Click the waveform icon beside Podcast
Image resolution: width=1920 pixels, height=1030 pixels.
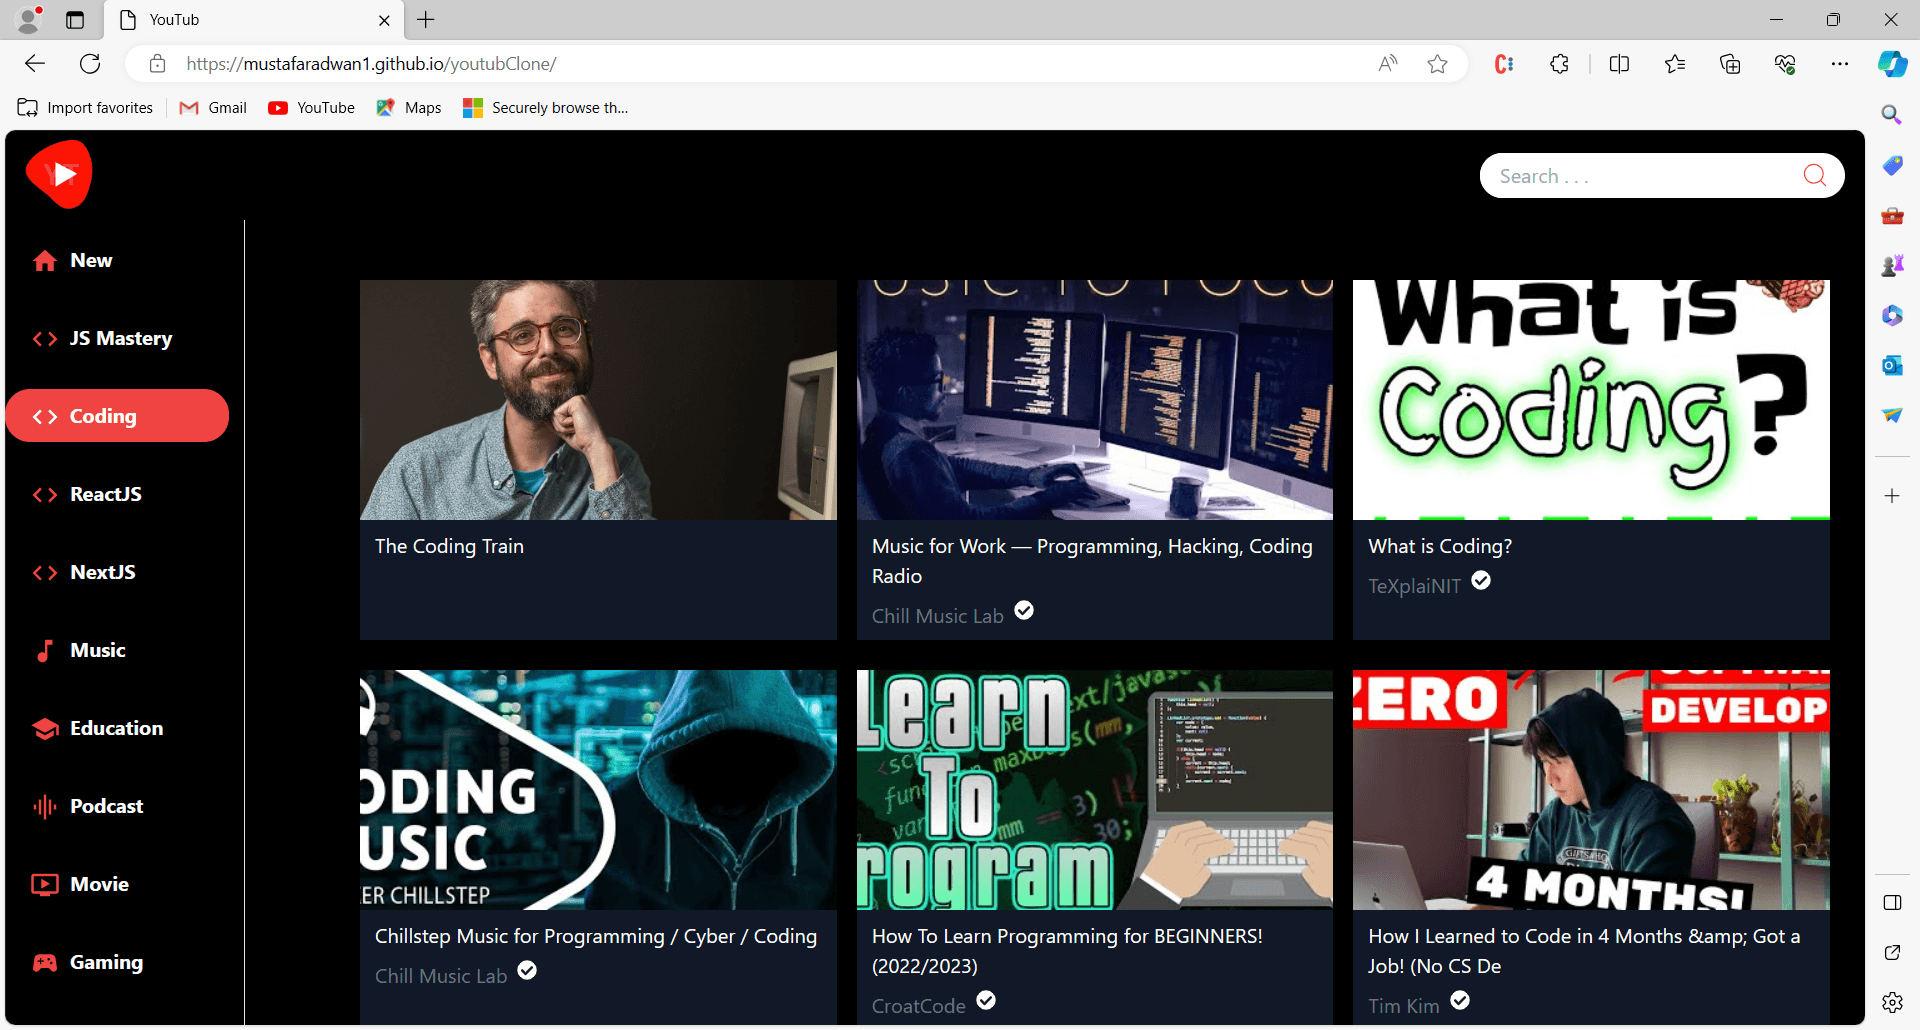pos(45,807)
